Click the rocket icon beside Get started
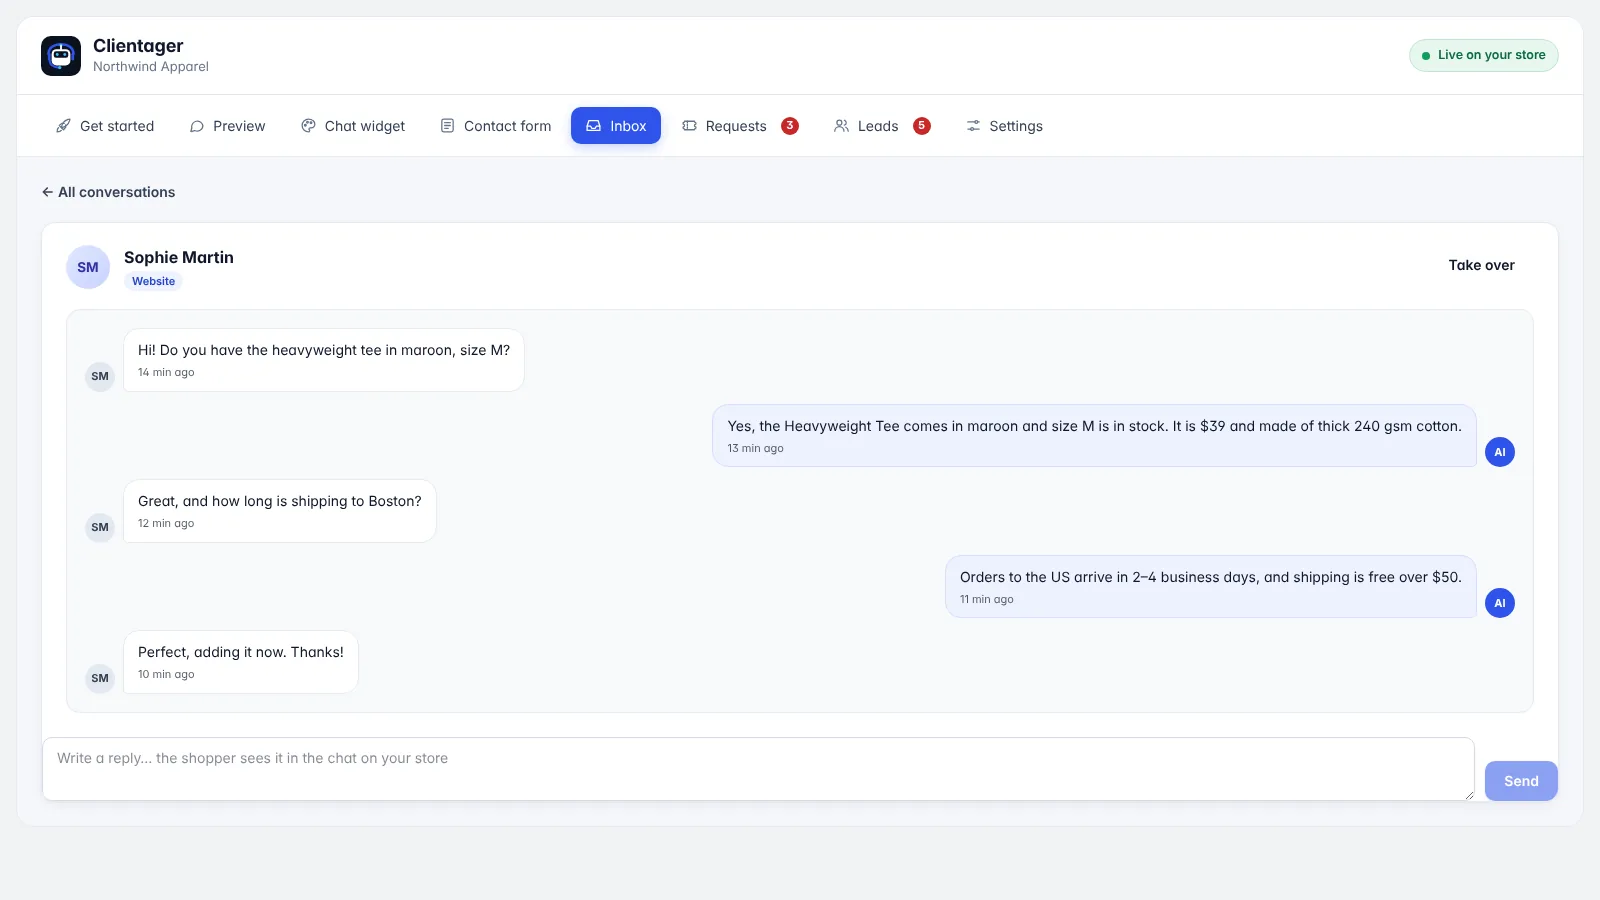 tap(63, 126)
